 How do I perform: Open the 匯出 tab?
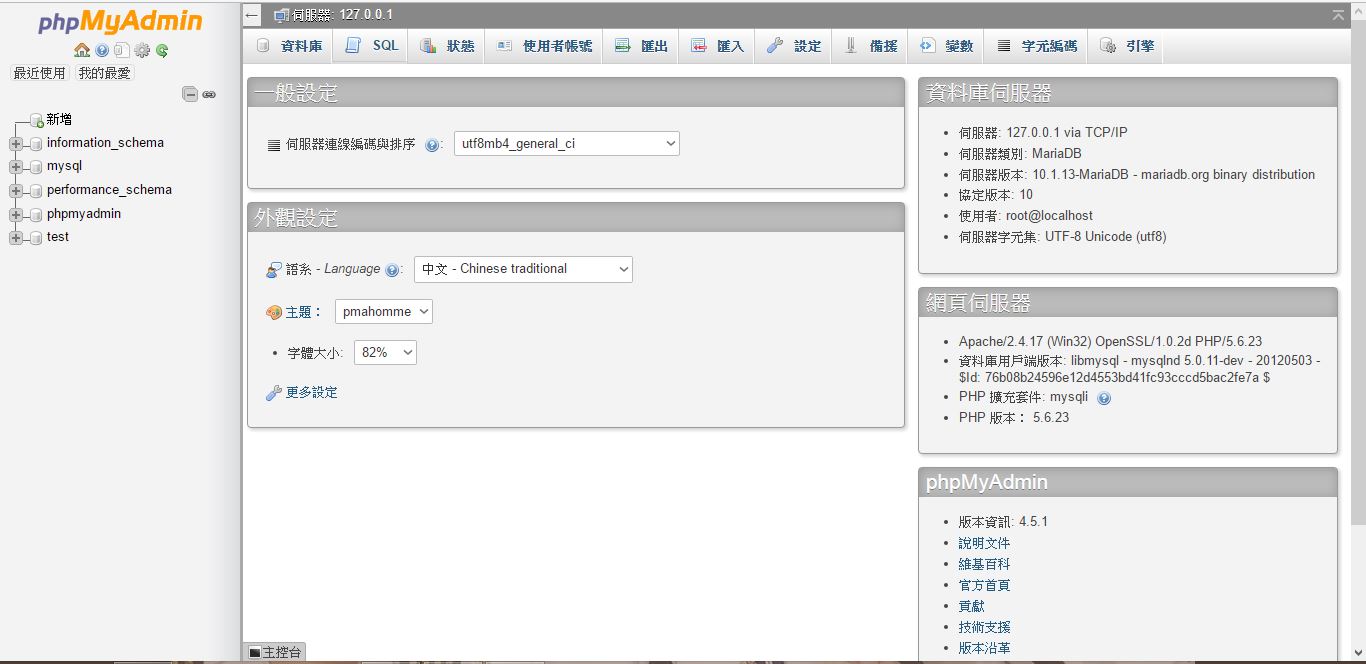[641, 46]
